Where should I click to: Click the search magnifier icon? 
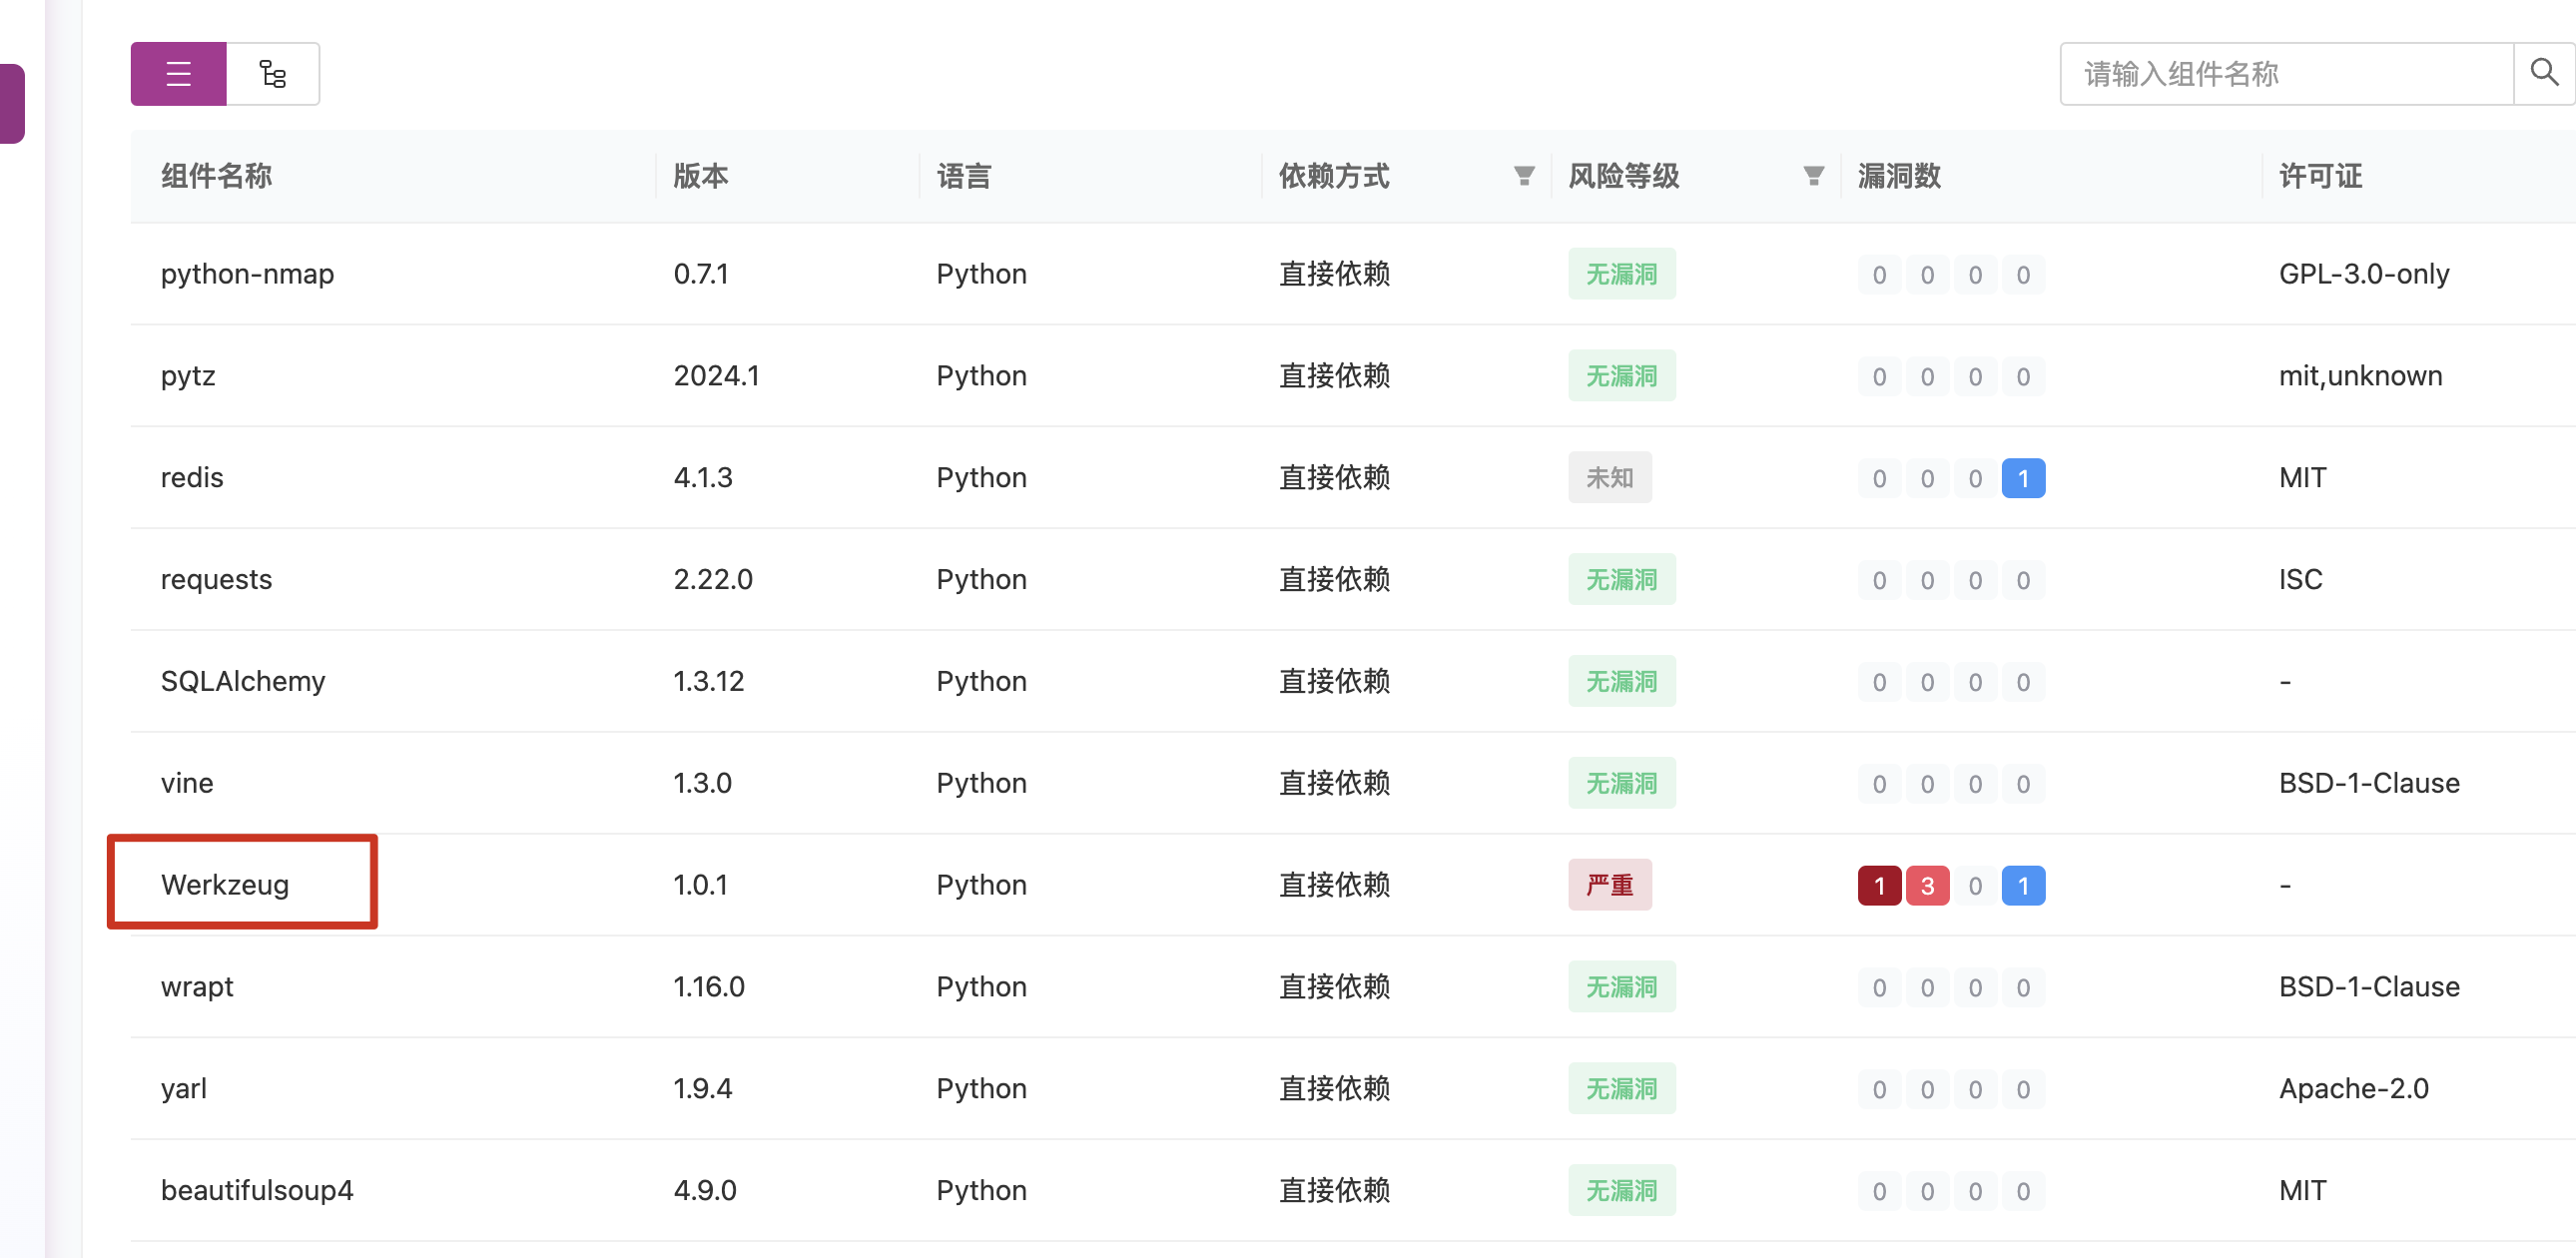click(x=2544, y=72)
